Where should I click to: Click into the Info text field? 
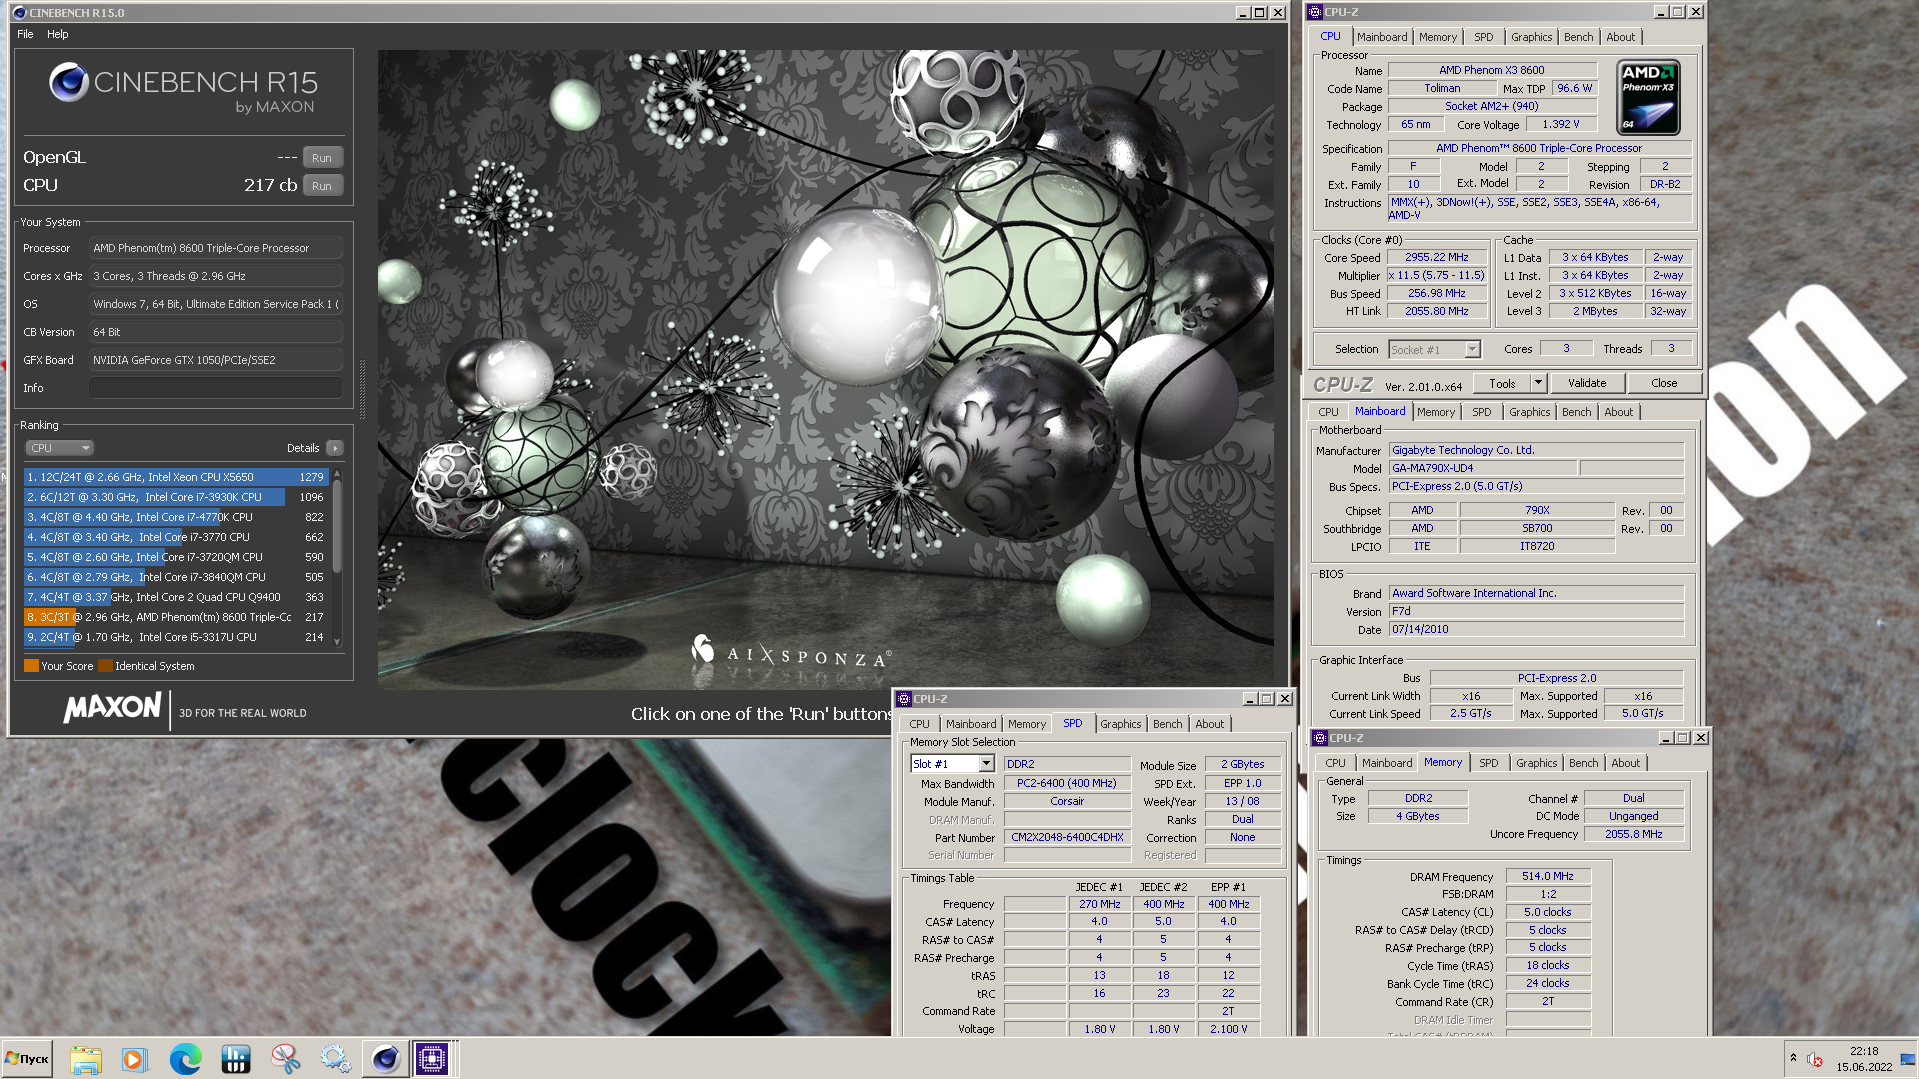point(216,388)
